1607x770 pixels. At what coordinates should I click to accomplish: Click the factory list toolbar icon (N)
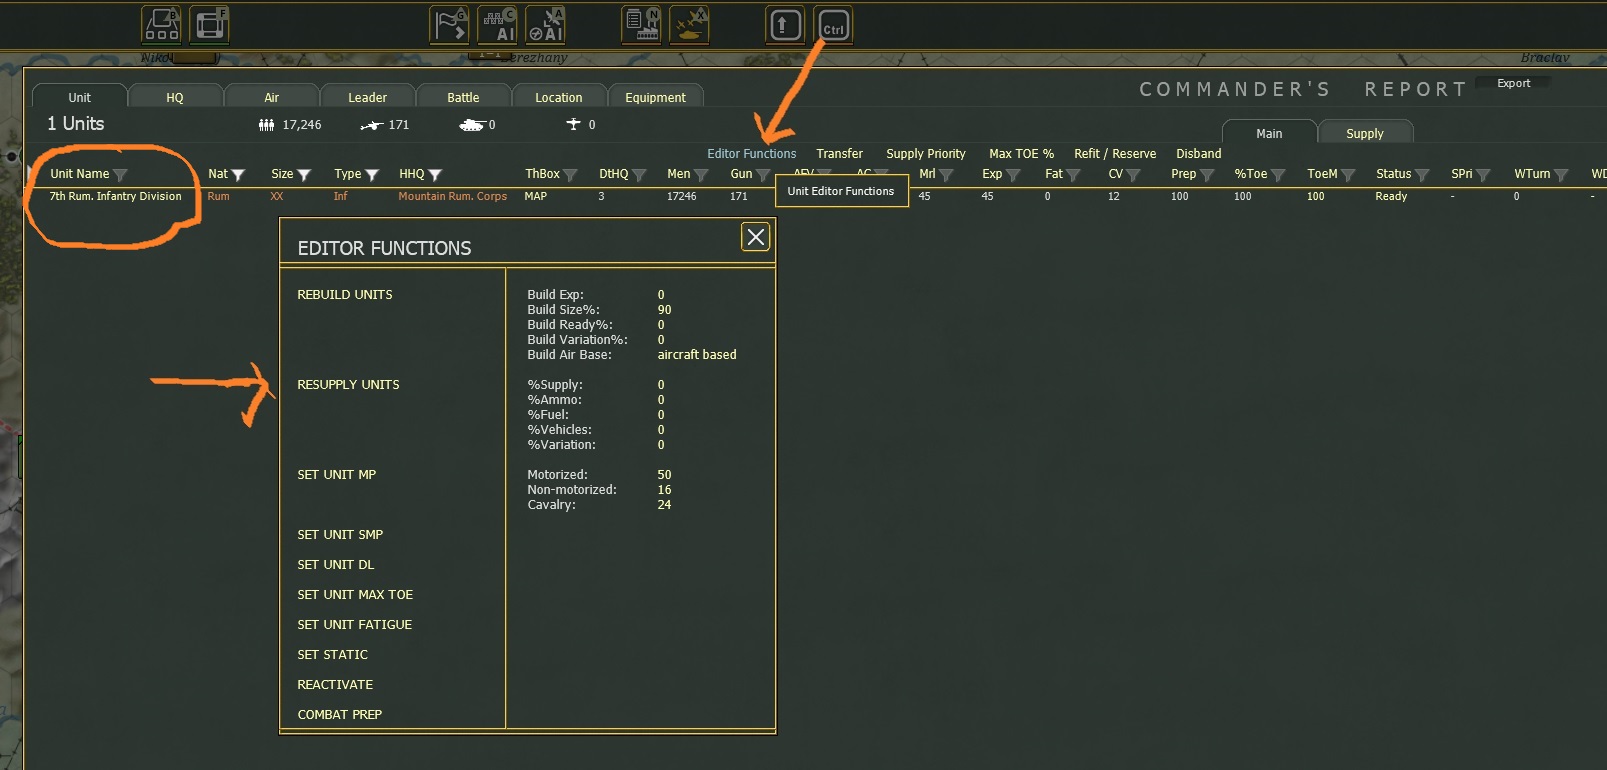(x=641, y=25)
